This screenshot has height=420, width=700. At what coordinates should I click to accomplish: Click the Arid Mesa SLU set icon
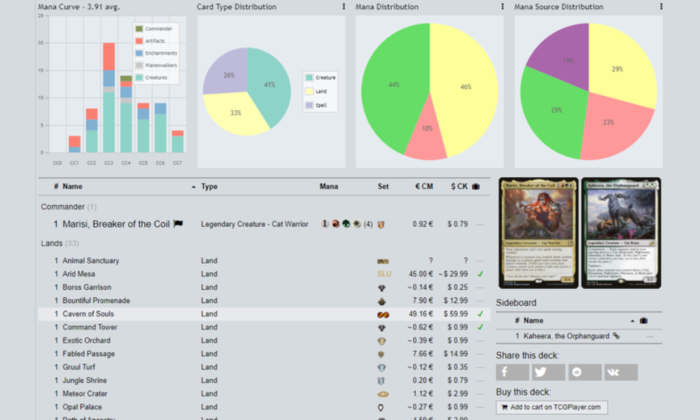(x=383, y=273)
